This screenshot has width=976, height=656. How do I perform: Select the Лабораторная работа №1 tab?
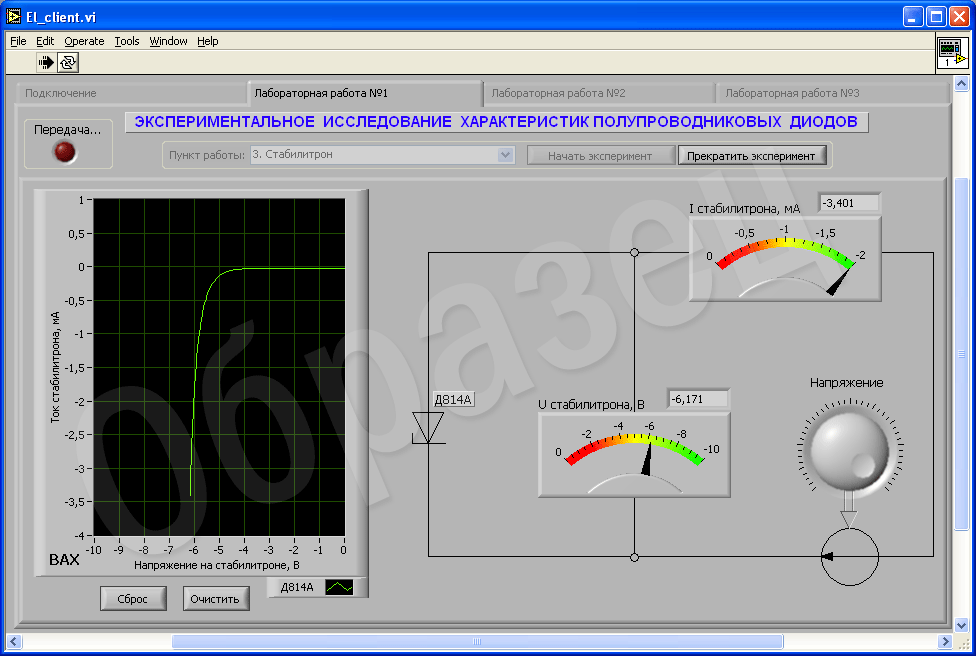[365, 93]
